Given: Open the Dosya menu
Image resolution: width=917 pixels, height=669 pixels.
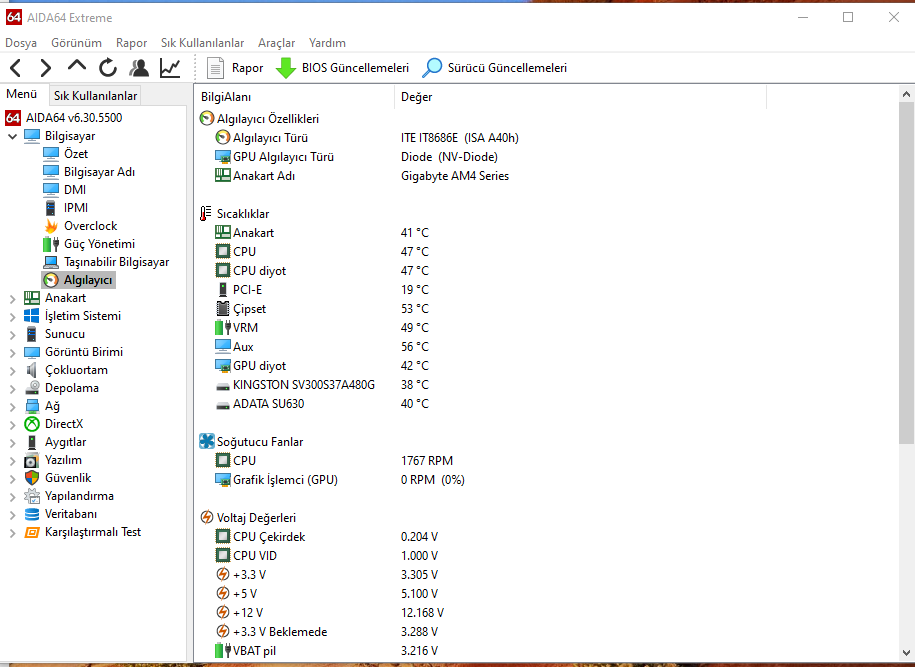Looking at the screenshot, I should click(x=21, y=43).
